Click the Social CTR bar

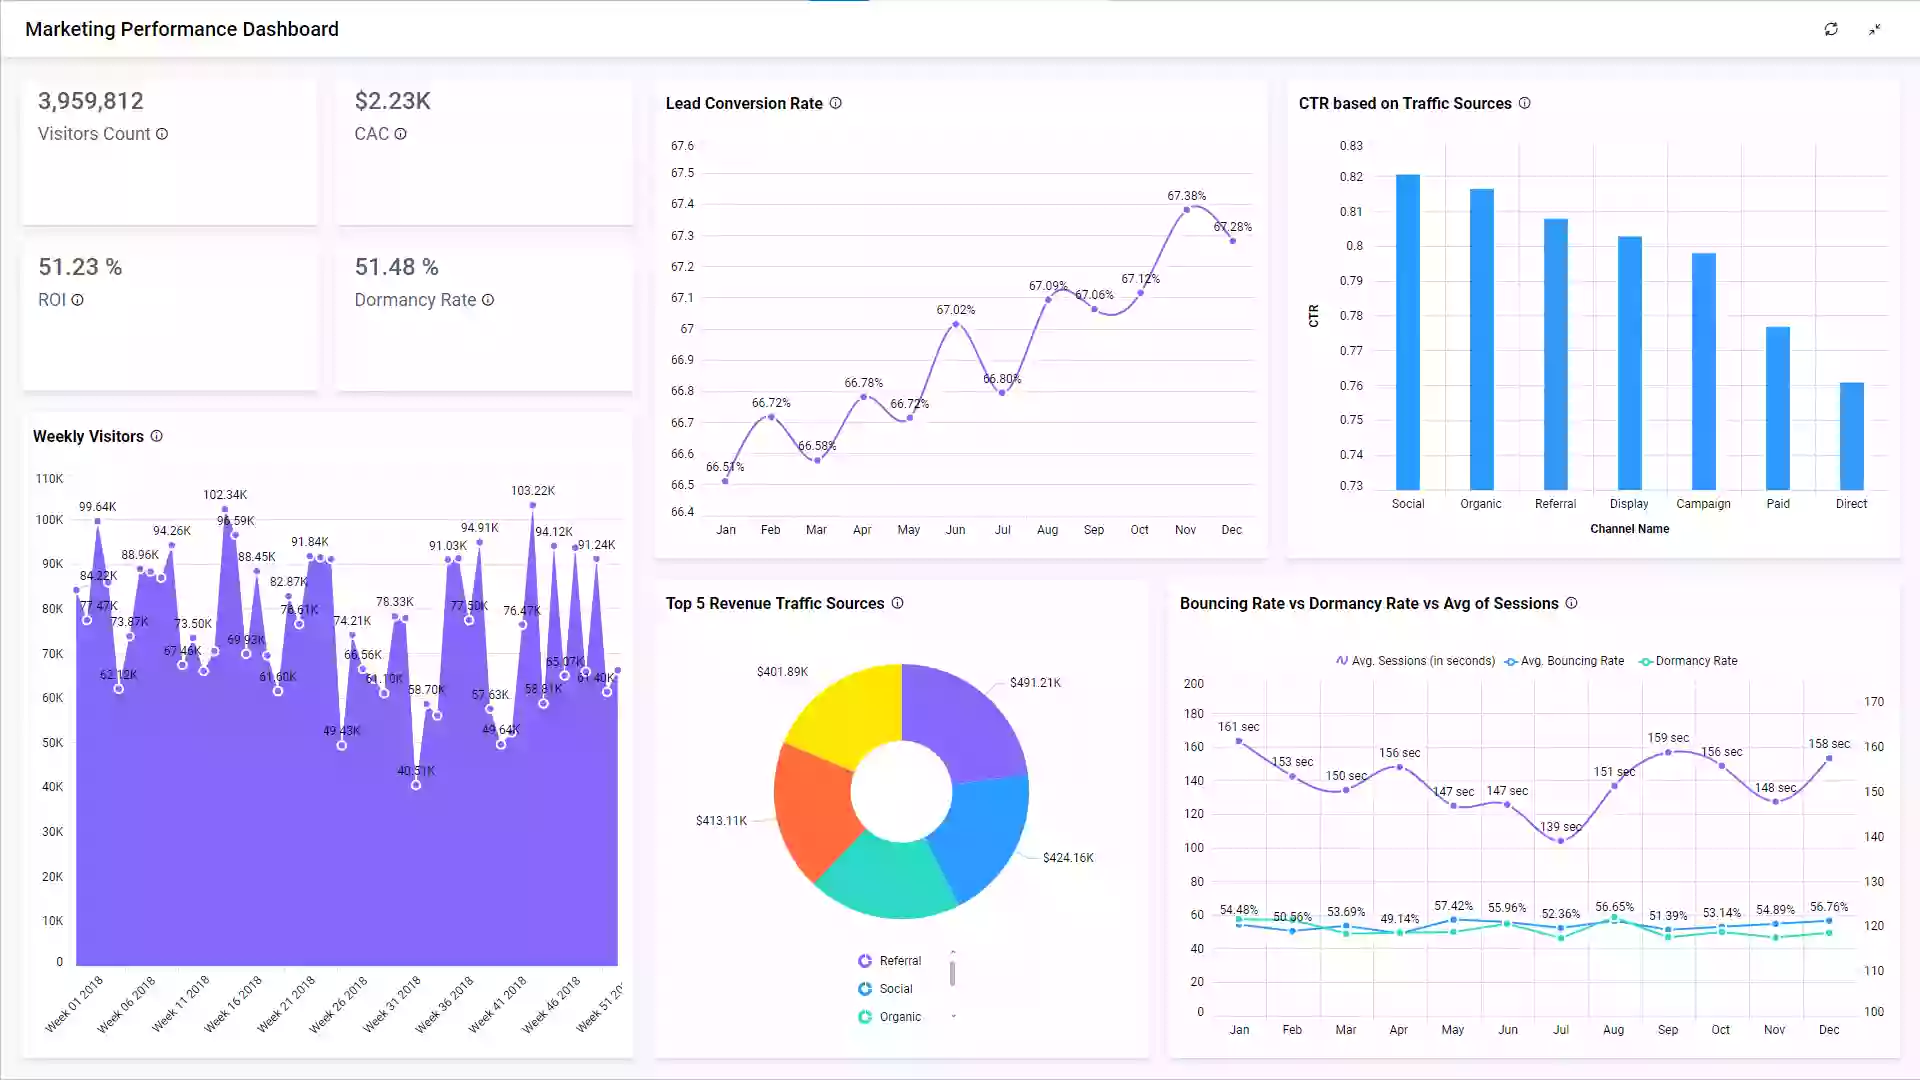tap(1408, 332)
